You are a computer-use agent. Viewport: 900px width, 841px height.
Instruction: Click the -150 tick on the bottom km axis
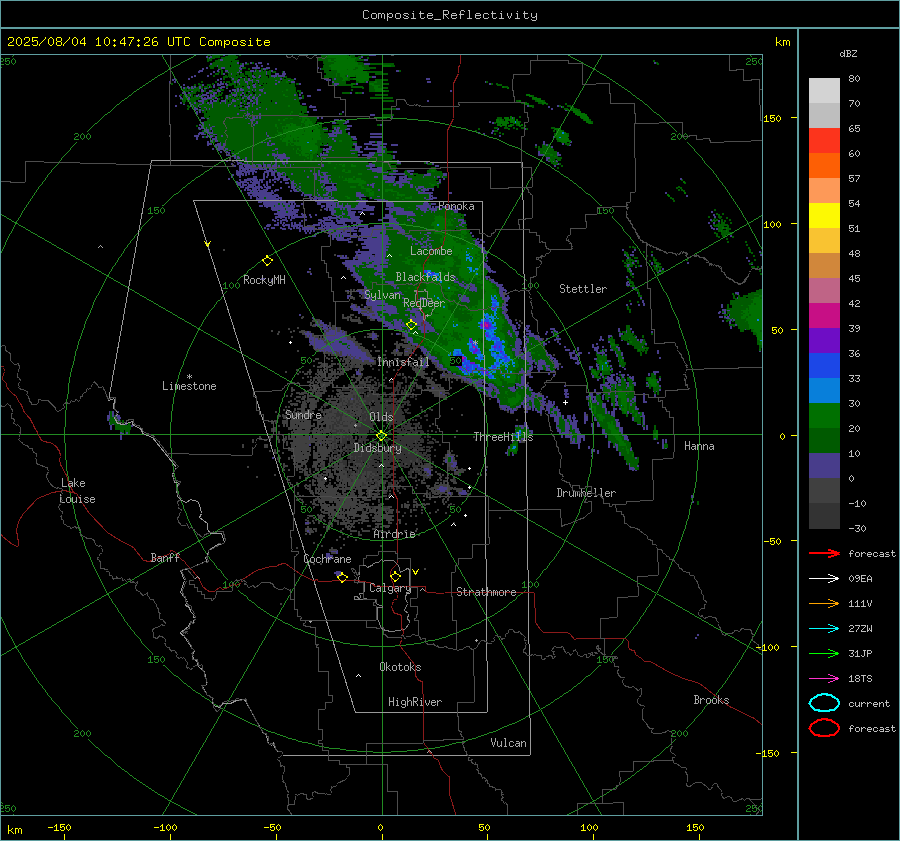click(x=59, y=828)
